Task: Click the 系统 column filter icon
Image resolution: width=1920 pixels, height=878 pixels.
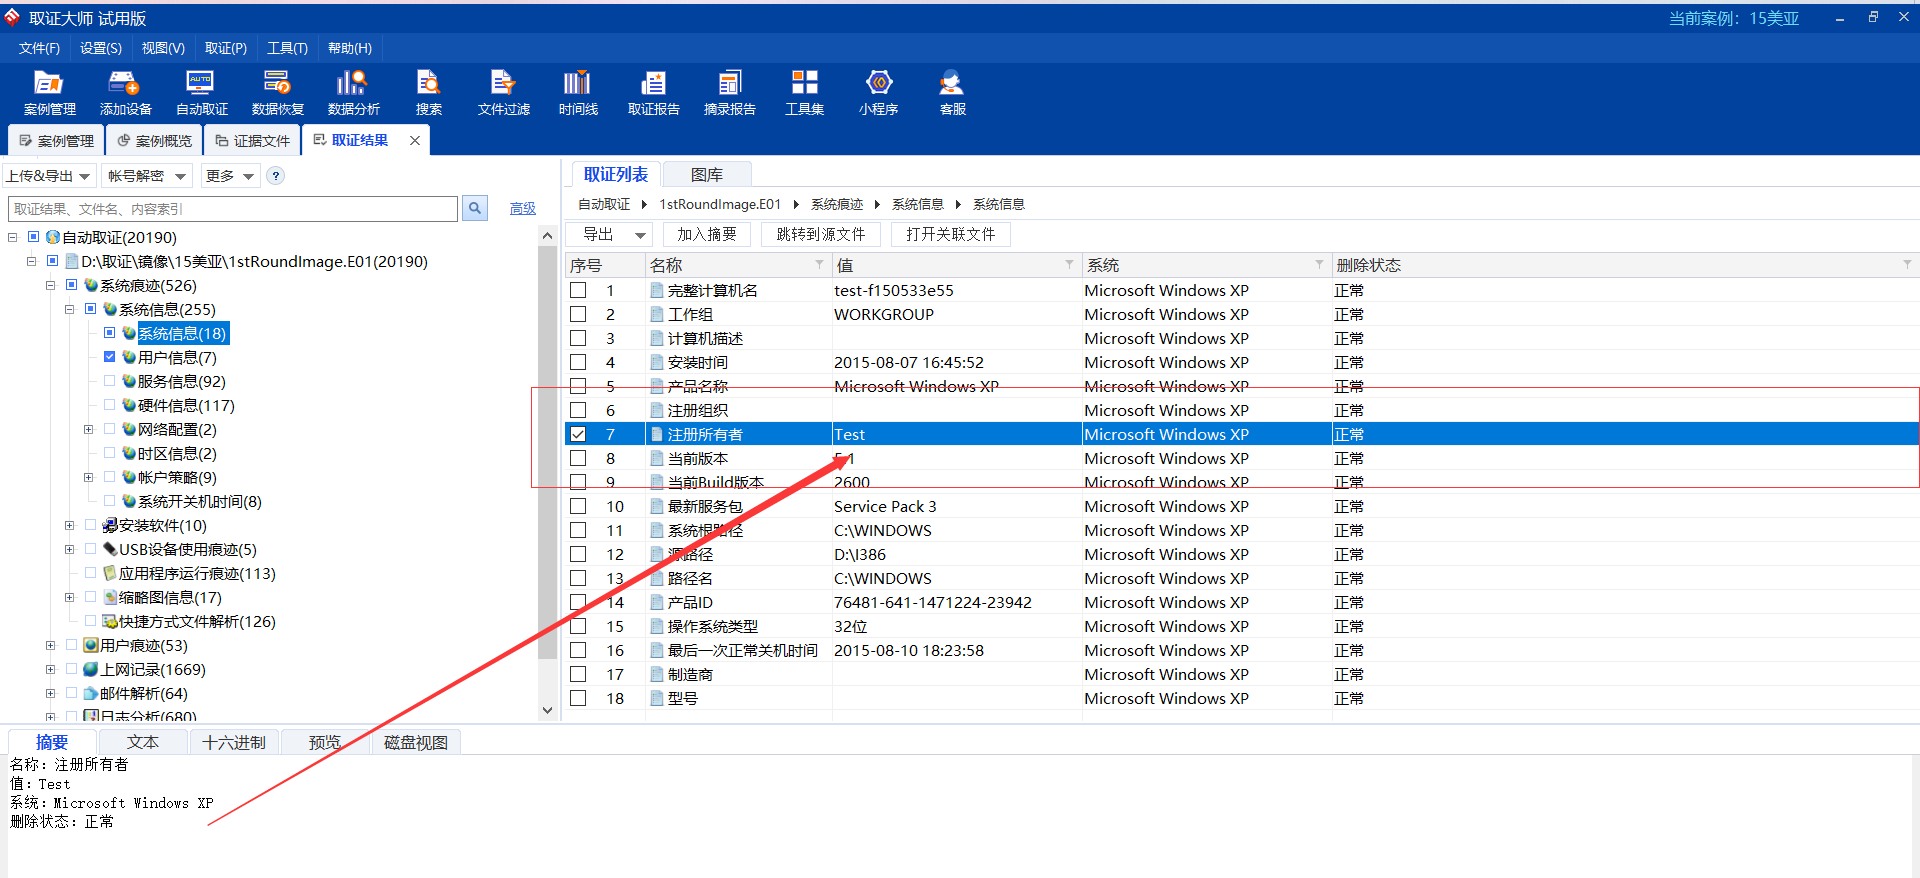Action: pos(1319,265)
